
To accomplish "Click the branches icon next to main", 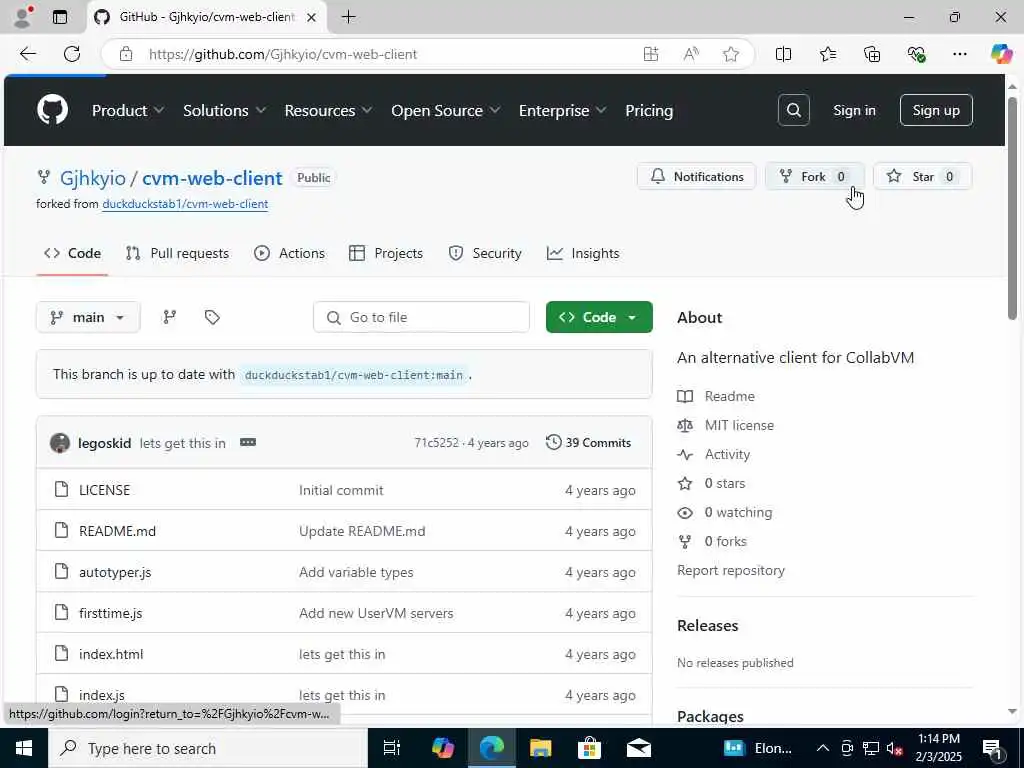I will tap(170, 317).
